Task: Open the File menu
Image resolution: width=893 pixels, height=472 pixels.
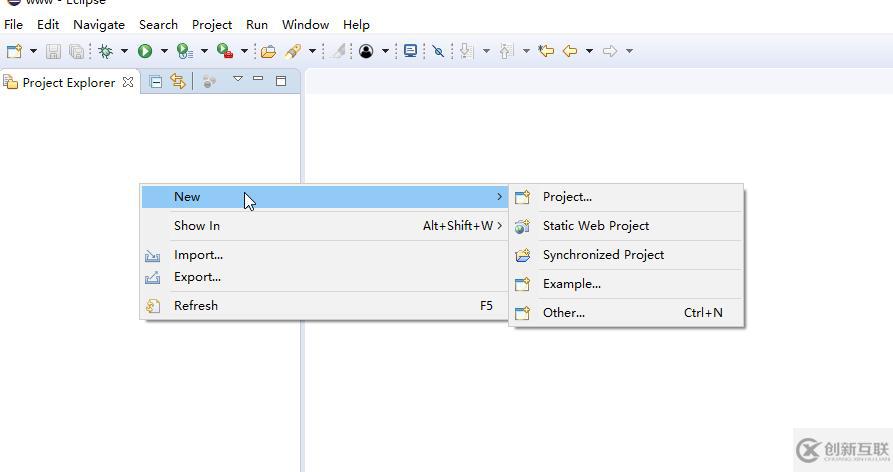Action: (13, 25)
